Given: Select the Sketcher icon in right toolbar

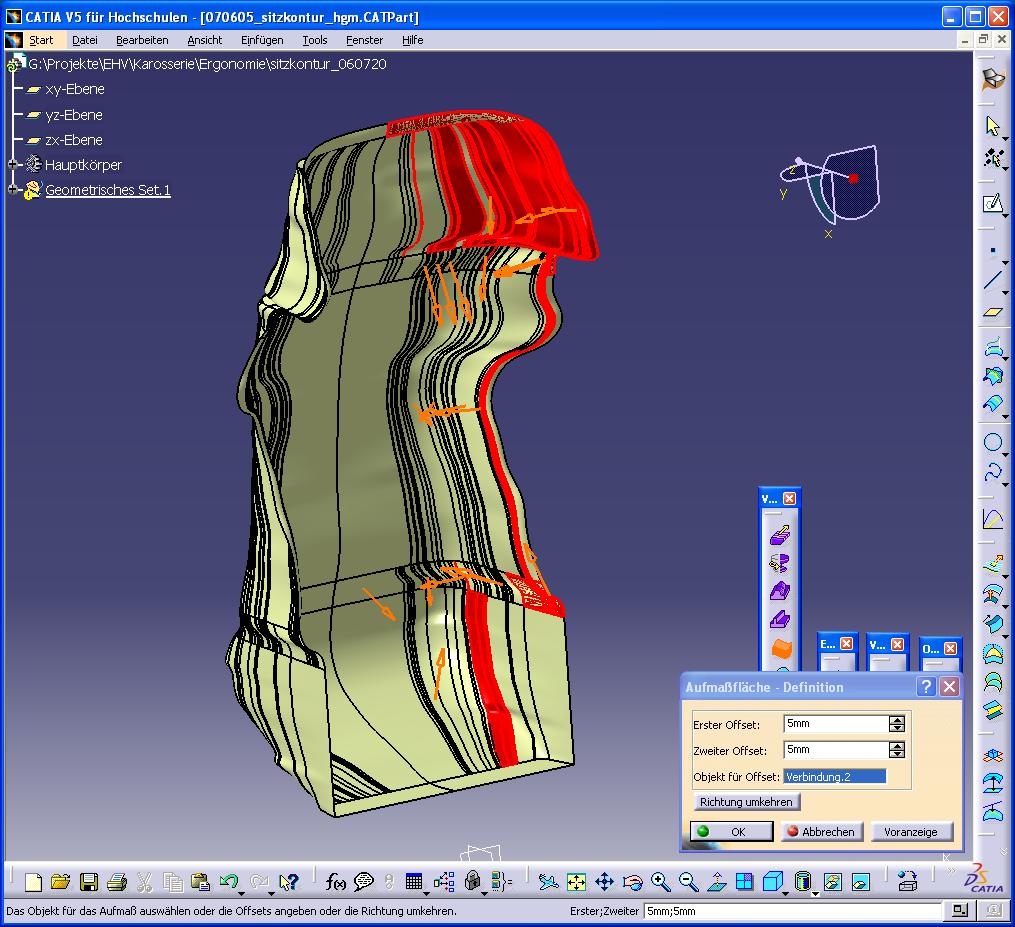Looking at the screenshot, I should (992, 204).
